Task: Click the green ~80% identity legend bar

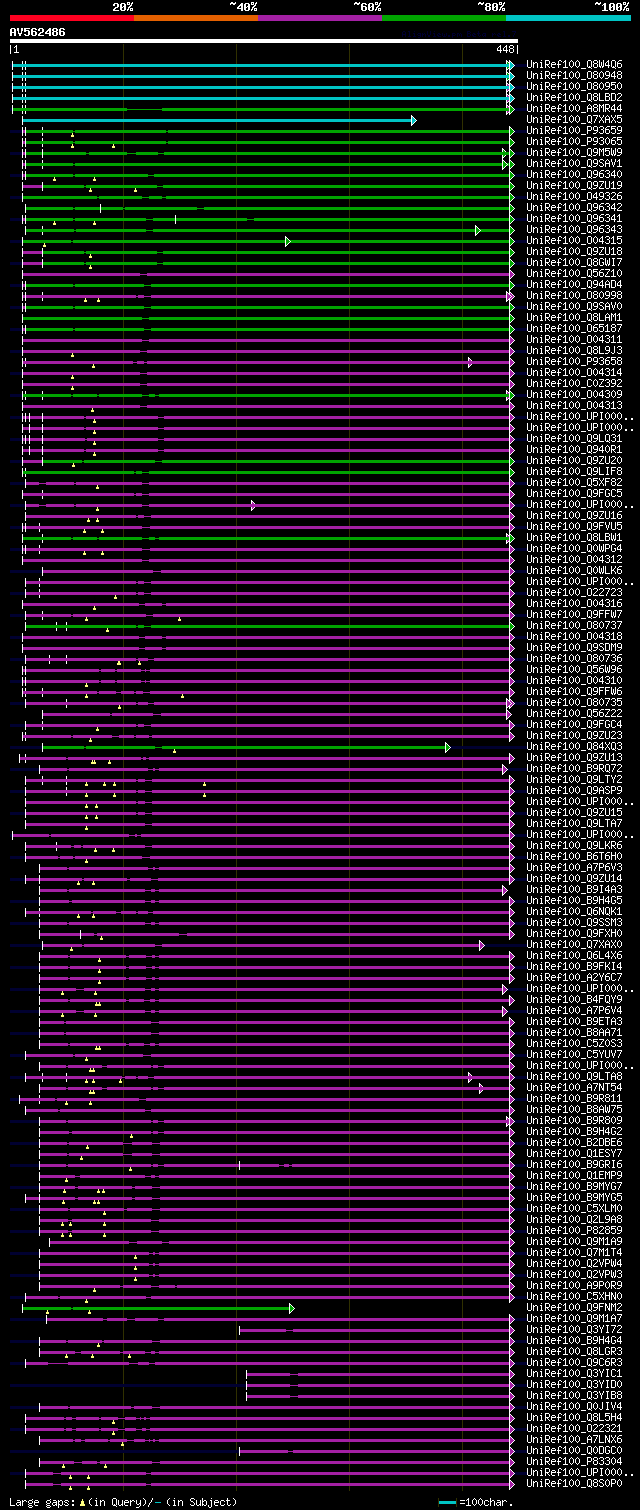Action: click(444, 18)
